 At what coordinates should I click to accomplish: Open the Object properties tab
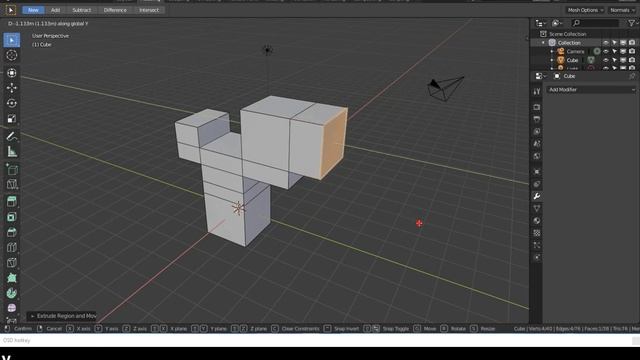point(537,172)
